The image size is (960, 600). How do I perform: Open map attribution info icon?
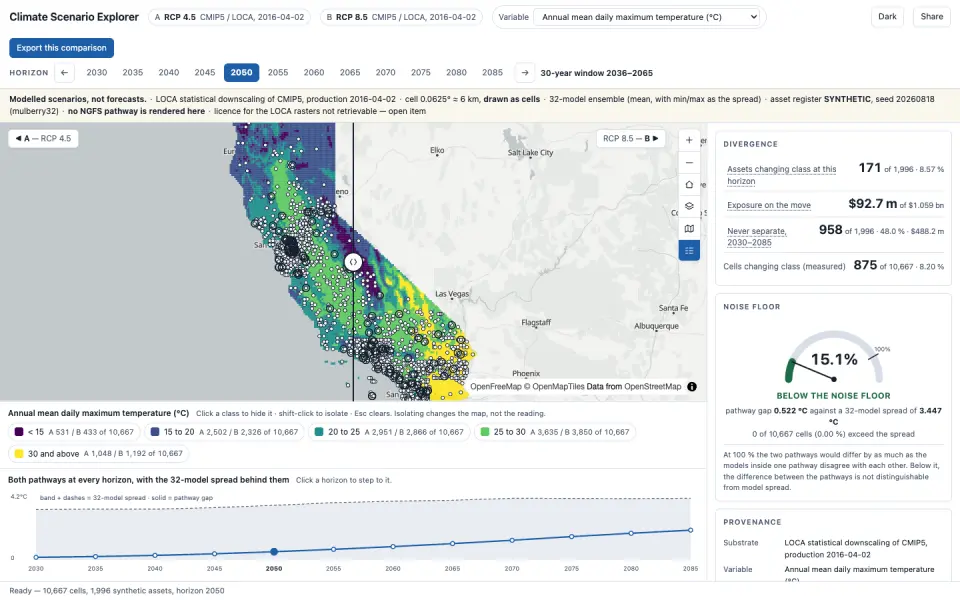pos(692,386)
